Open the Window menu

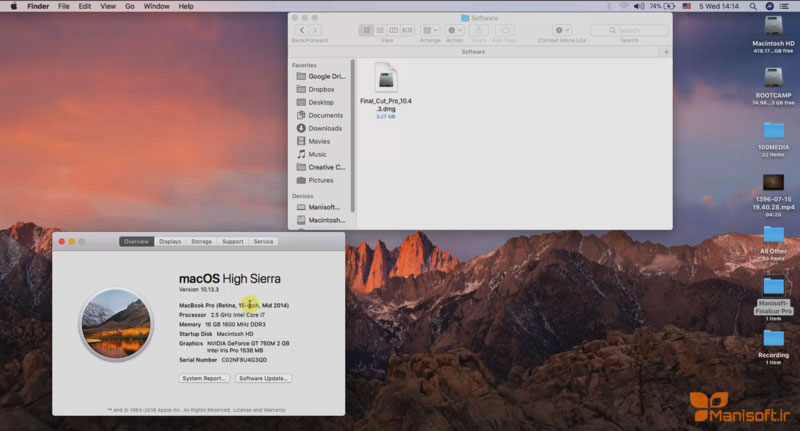pos(156,6)
